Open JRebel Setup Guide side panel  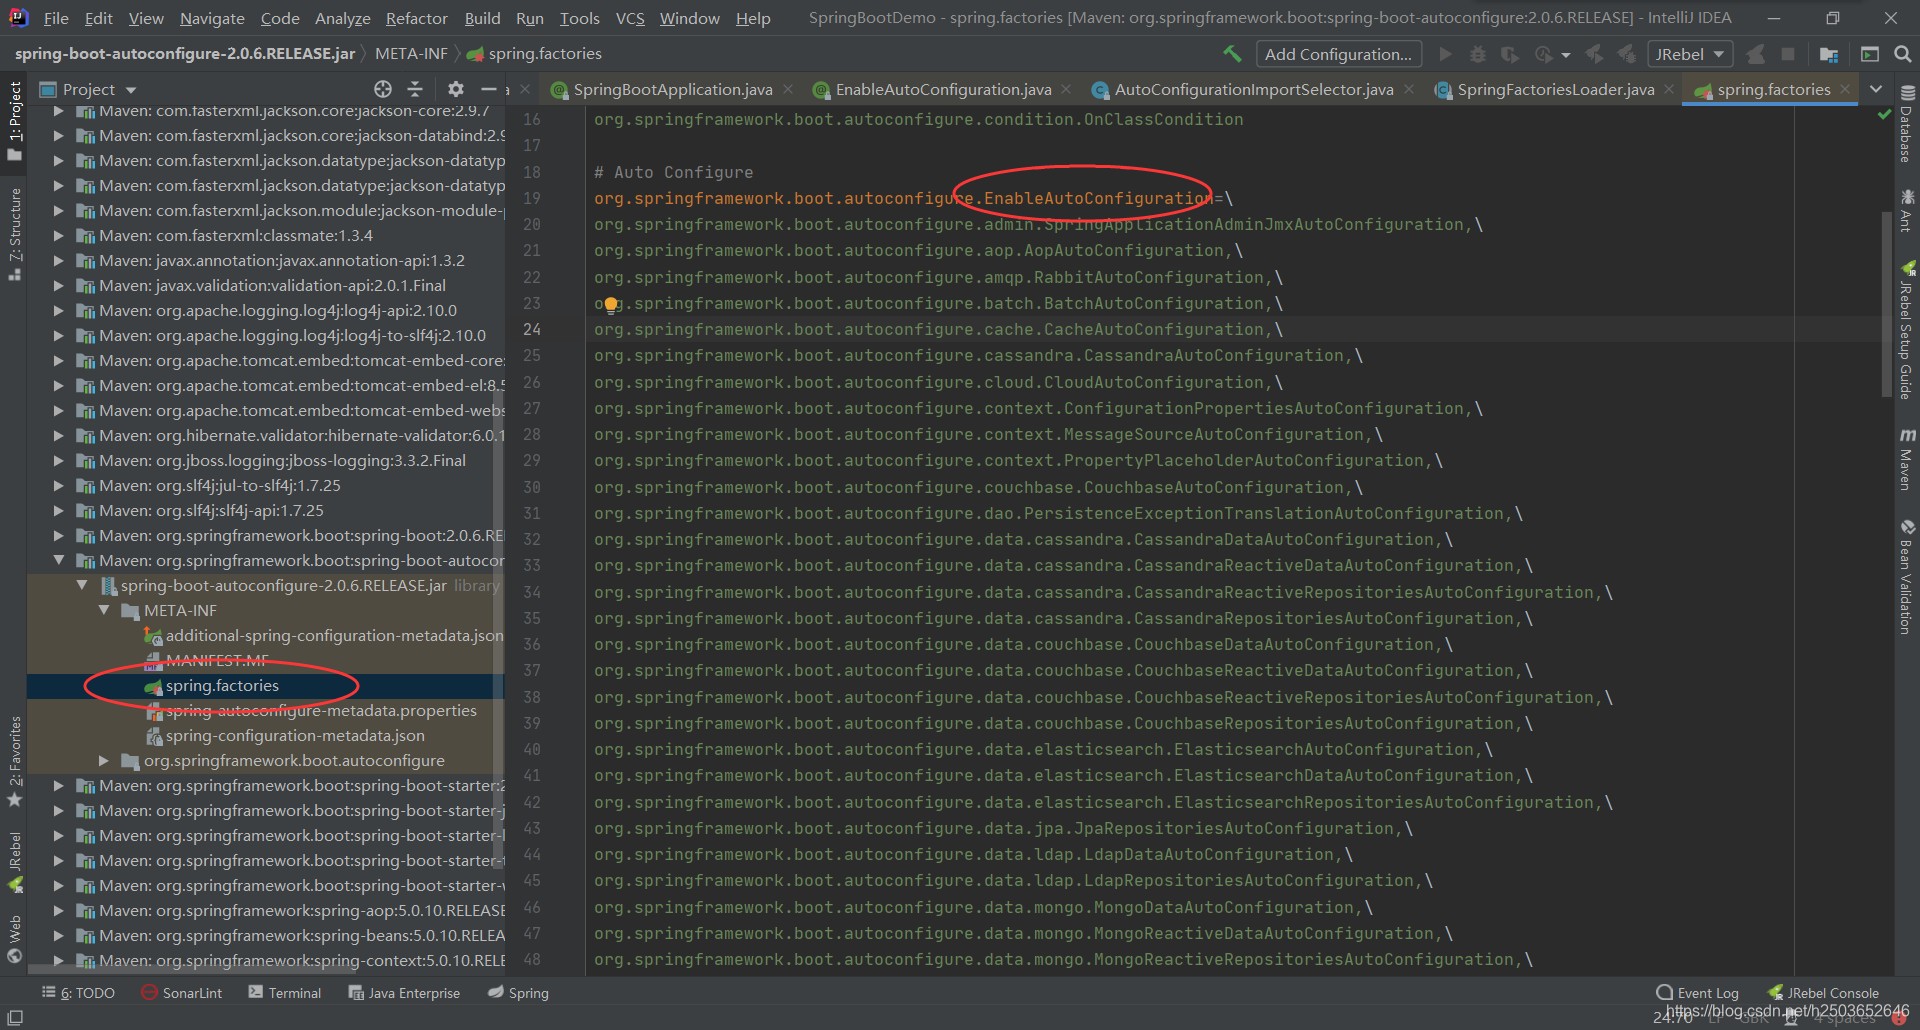(x=1907, y=330)
